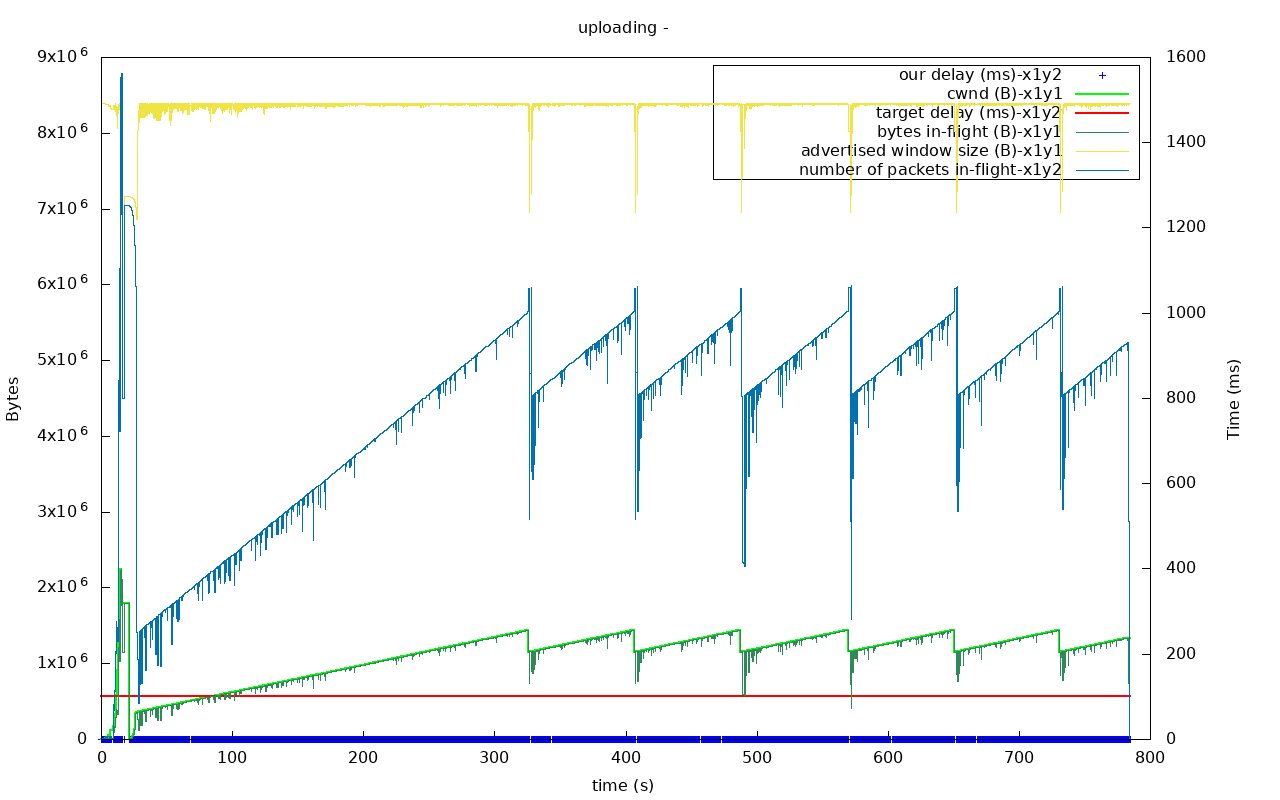Click the "Time (ms)" right axis title
Viewport: 1280px width, 800px height.
click(x=1233, y=399)
